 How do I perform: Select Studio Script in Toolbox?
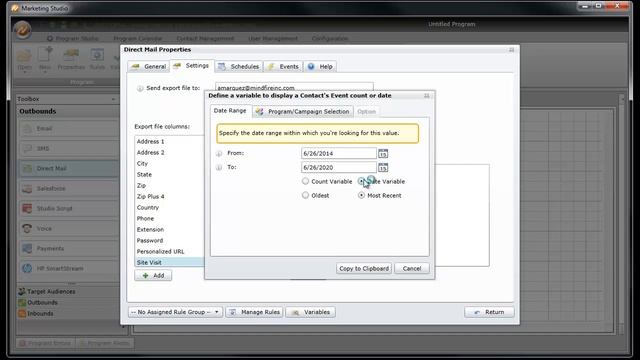69,209
